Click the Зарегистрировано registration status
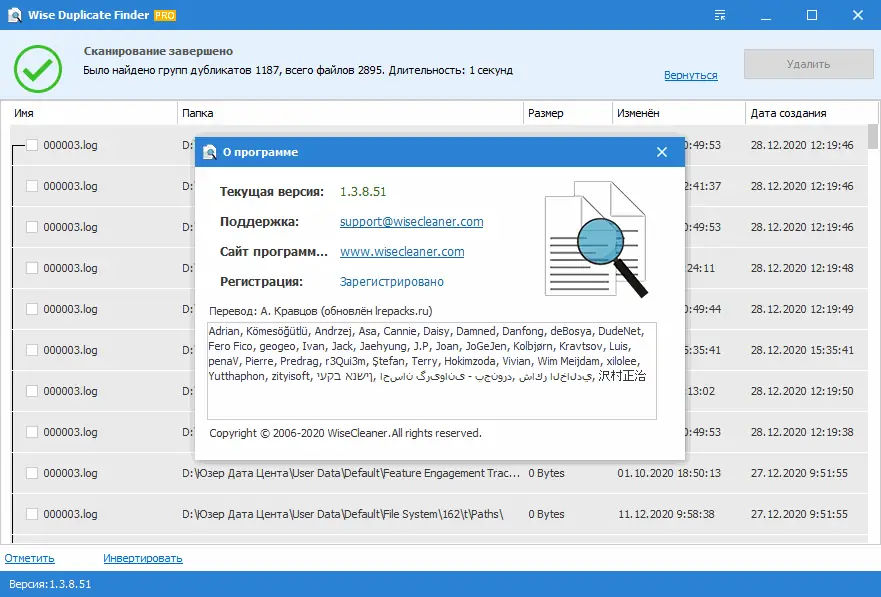881x597 pixels. pos(392,282)
